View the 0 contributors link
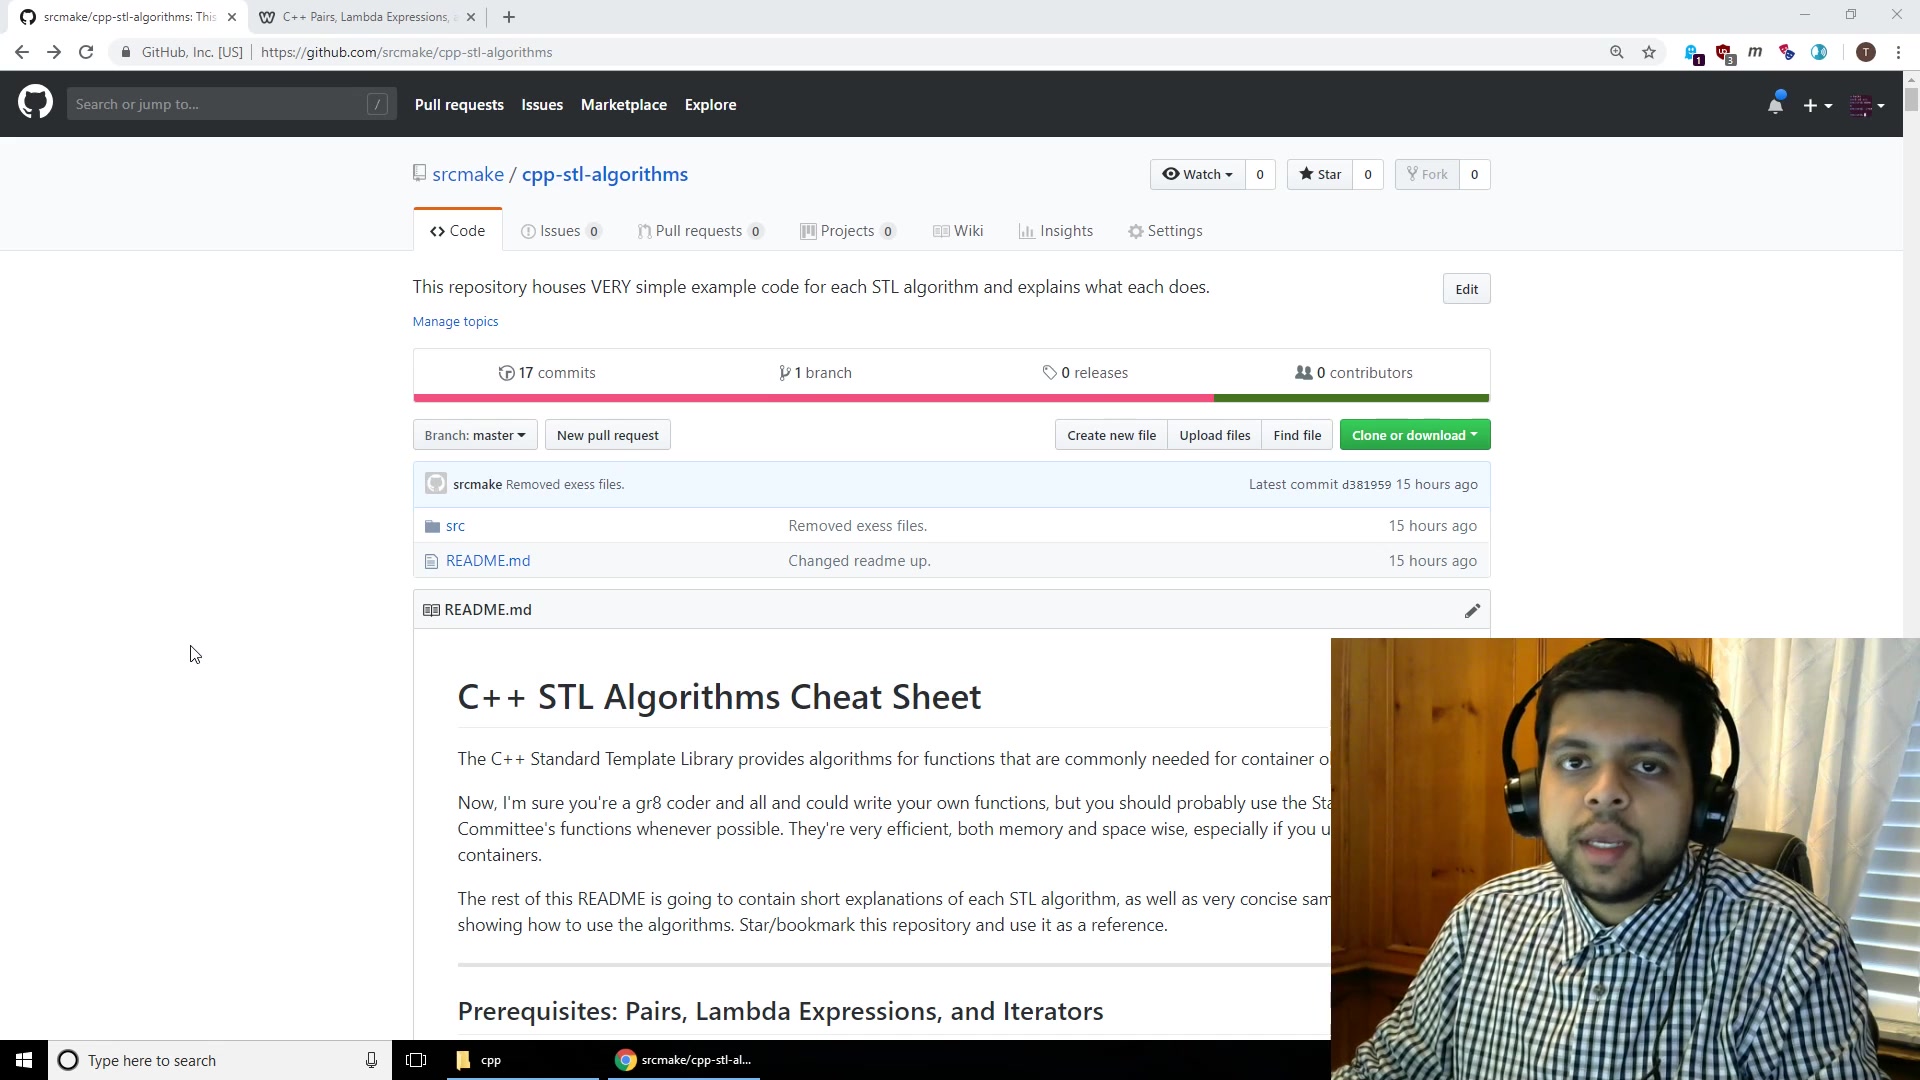The image size is (1920, 1080). click(x=1354, y=373)
